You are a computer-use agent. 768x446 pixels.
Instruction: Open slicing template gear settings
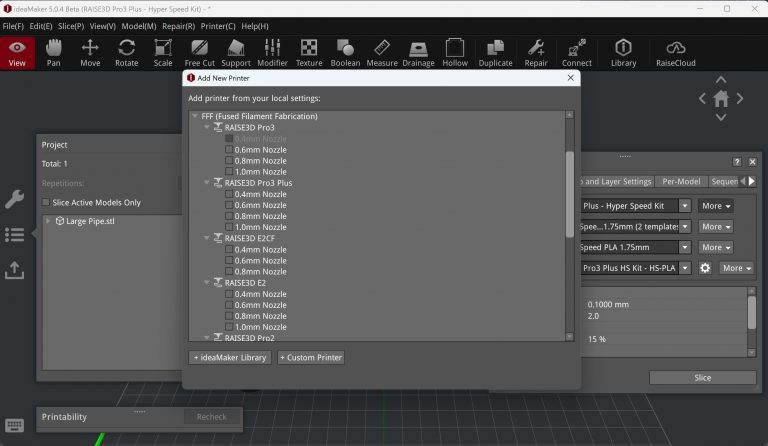[x=705, y=268]
